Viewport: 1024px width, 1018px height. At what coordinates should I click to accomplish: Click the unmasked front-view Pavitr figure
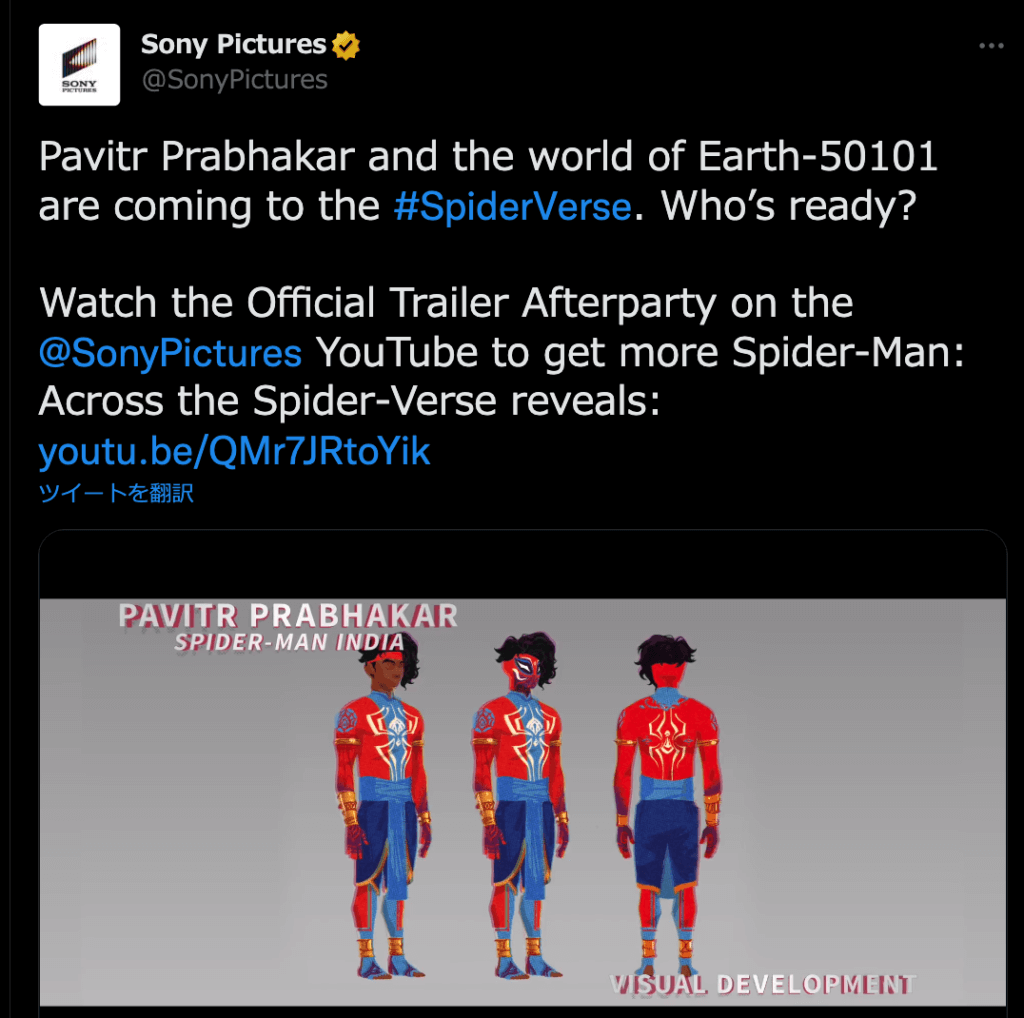click(383, 804)
